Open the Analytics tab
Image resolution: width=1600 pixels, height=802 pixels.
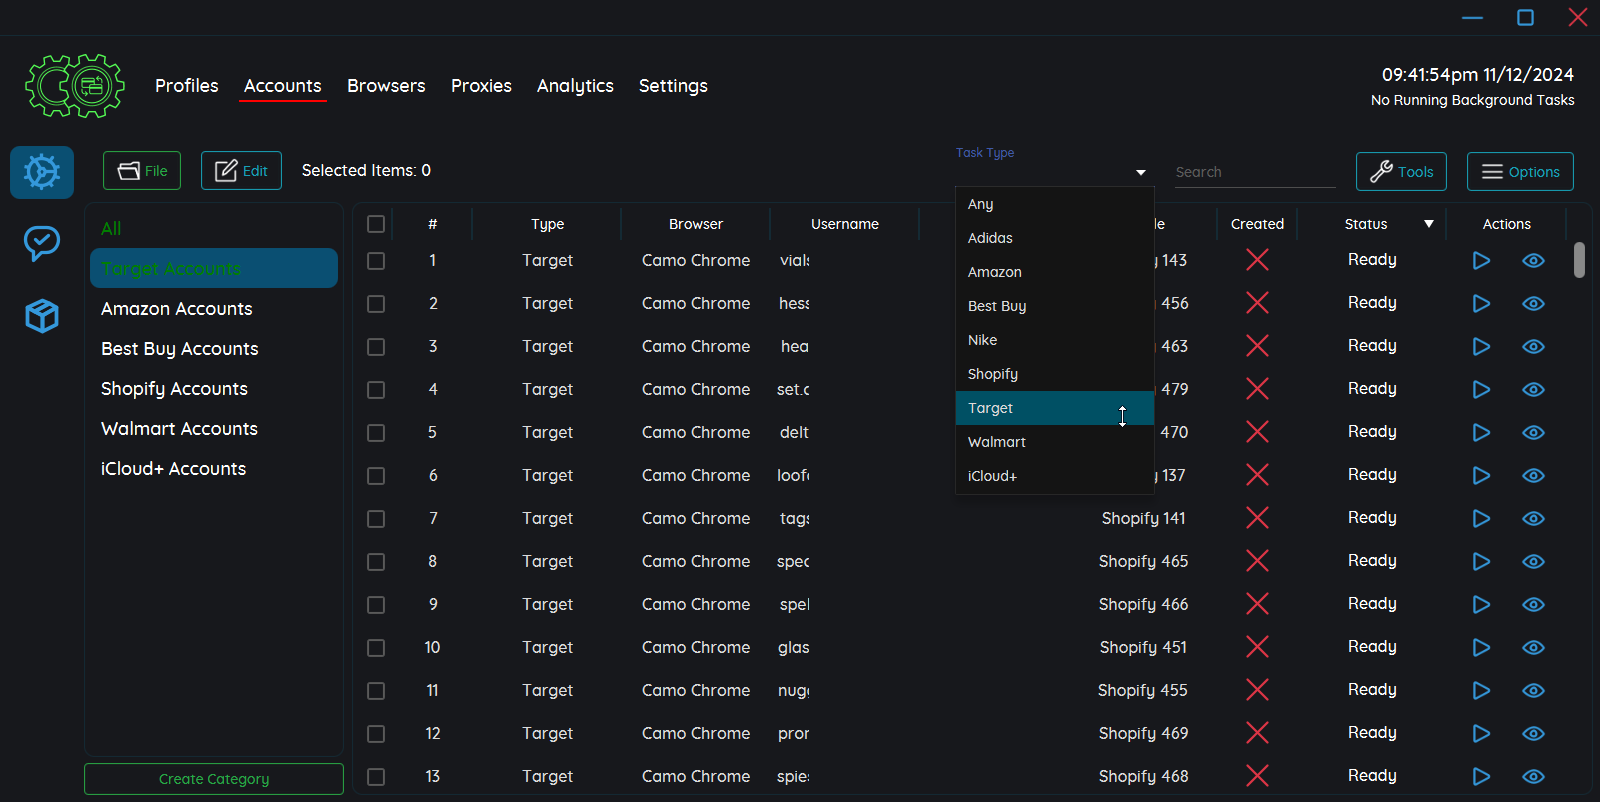[x=575, y=86]
